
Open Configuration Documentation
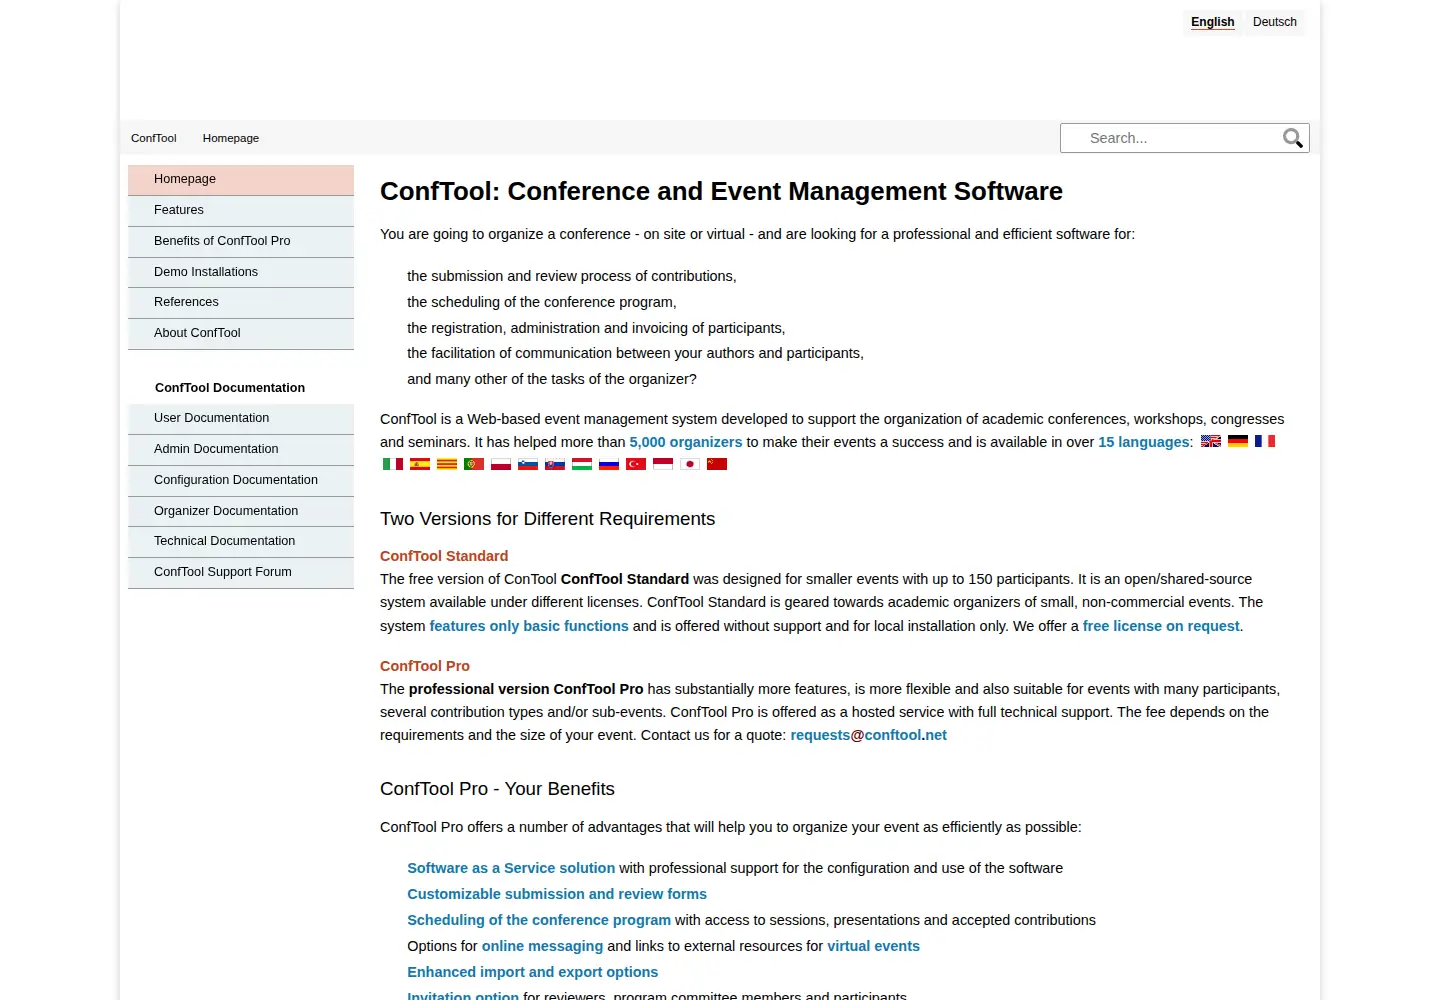[x=241, y=480]
